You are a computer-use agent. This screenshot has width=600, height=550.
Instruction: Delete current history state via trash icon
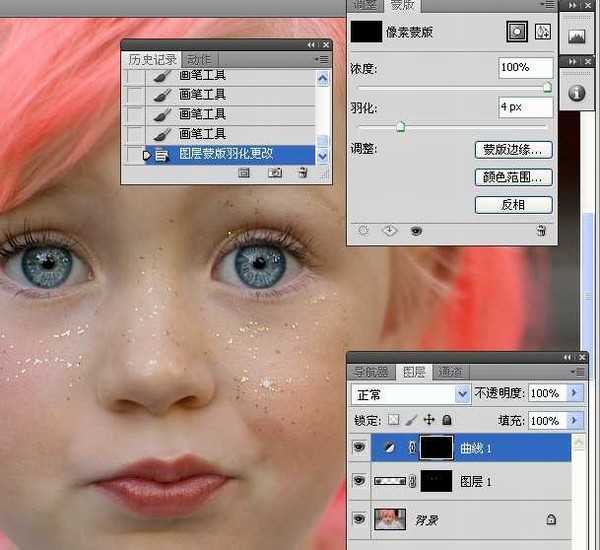[x=302, y=173]
